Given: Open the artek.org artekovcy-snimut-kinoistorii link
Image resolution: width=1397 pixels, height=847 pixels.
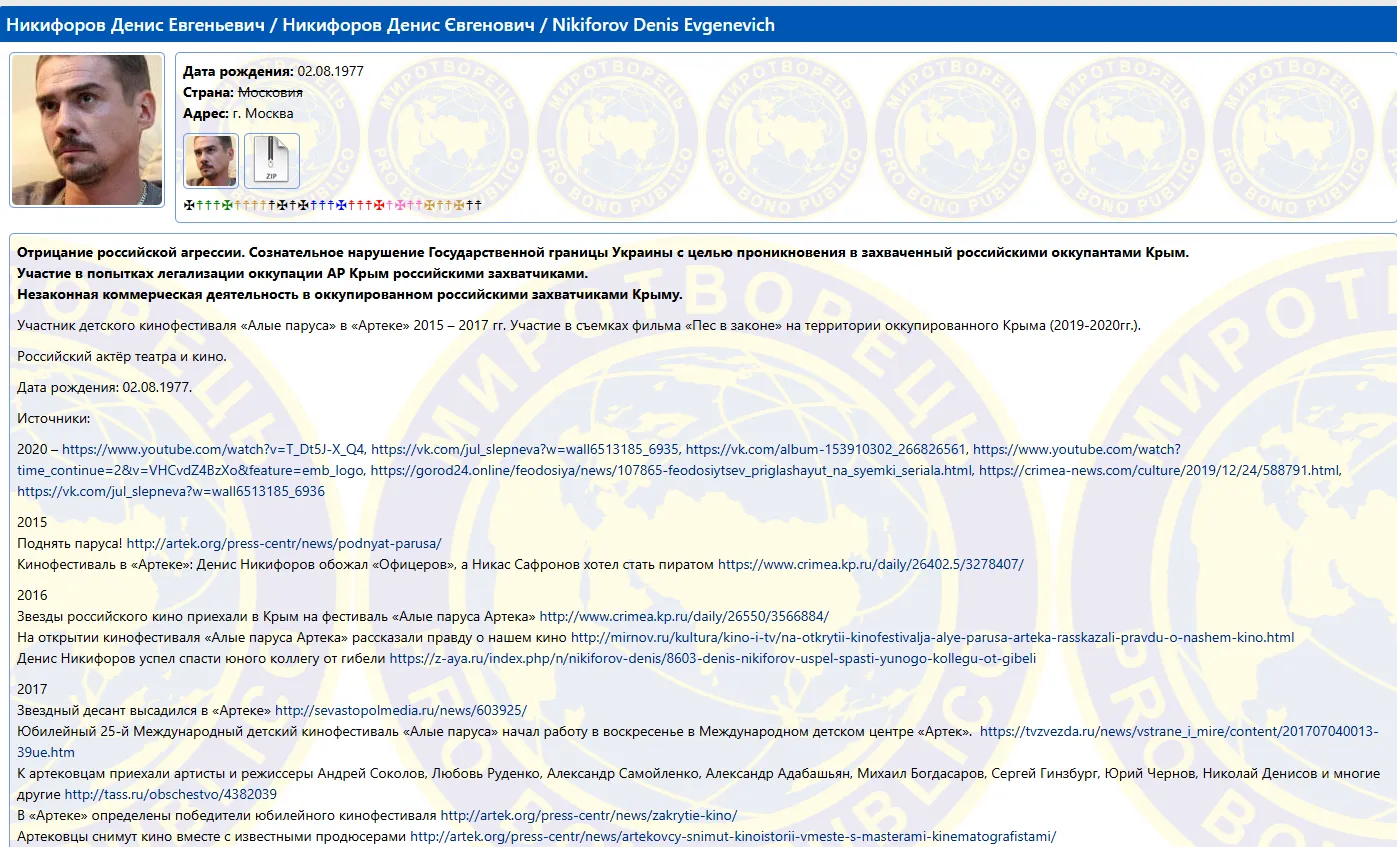Looking at the screenshot, I should [x=733, y=836].
